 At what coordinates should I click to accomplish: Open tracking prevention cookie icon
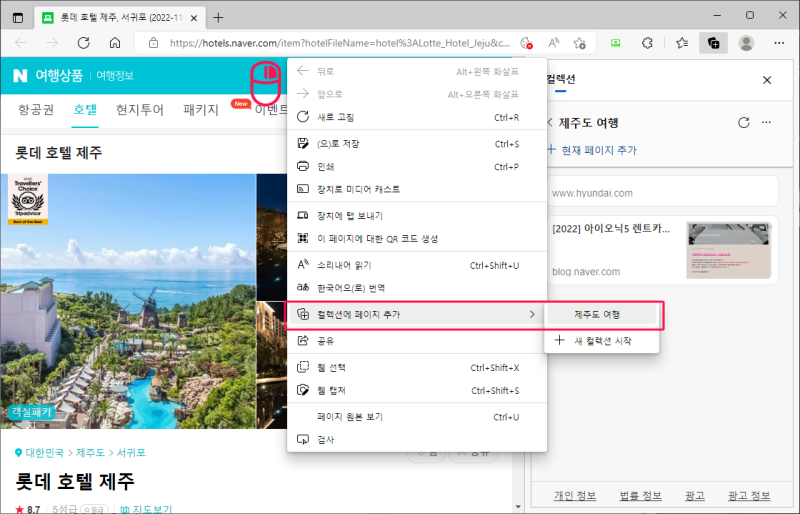point(527,43)
